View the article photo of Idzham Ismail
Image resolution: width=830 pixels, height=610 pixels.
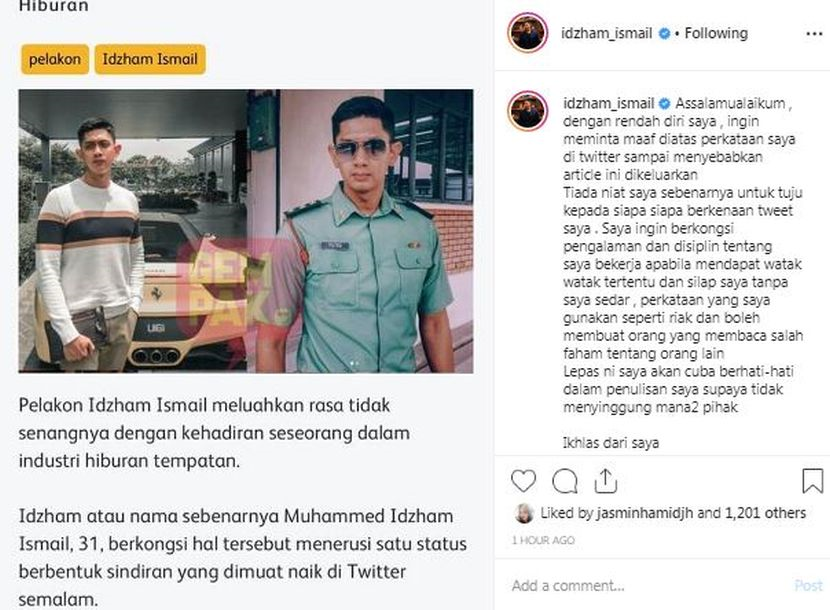coord(246,231)
